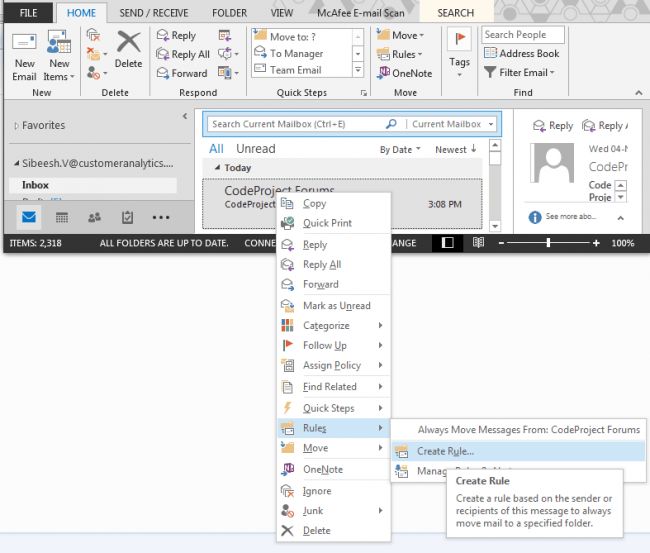This screenshot has height=553, width=650.
Task: Switch to the VIEW tab
Action: click(x=281, y=13)
